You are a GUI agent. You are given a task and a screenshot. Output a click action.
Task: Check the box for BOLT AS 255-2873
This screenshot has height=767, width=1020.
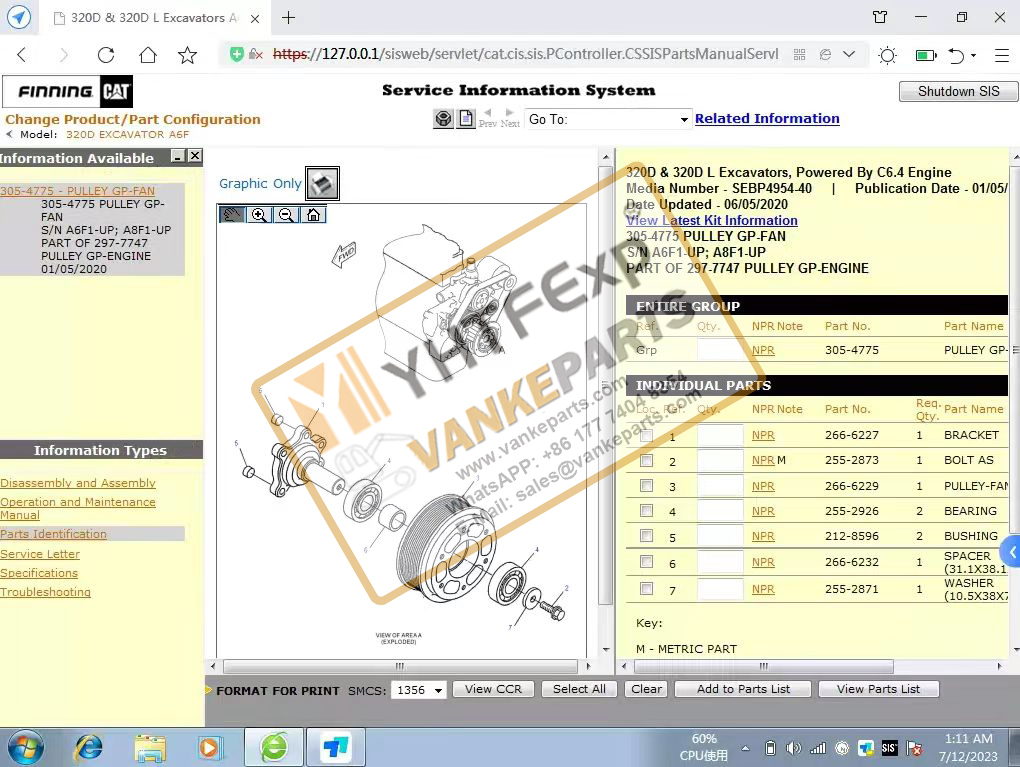coord(646,461)
